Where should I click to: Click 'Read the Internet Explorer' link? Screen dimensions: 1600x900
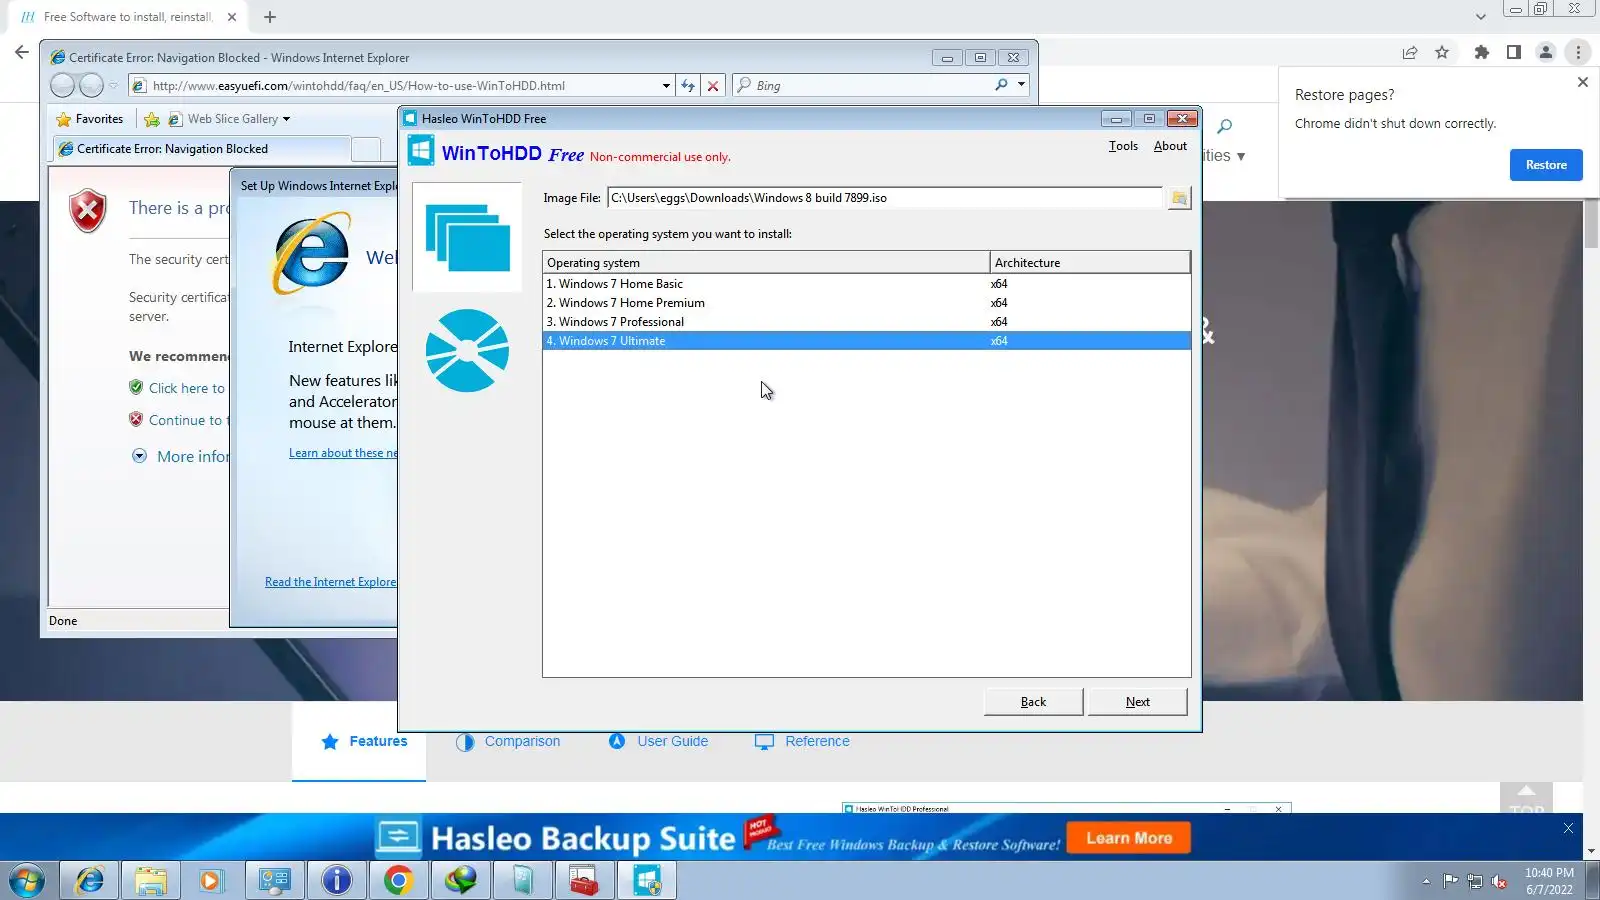331,582
